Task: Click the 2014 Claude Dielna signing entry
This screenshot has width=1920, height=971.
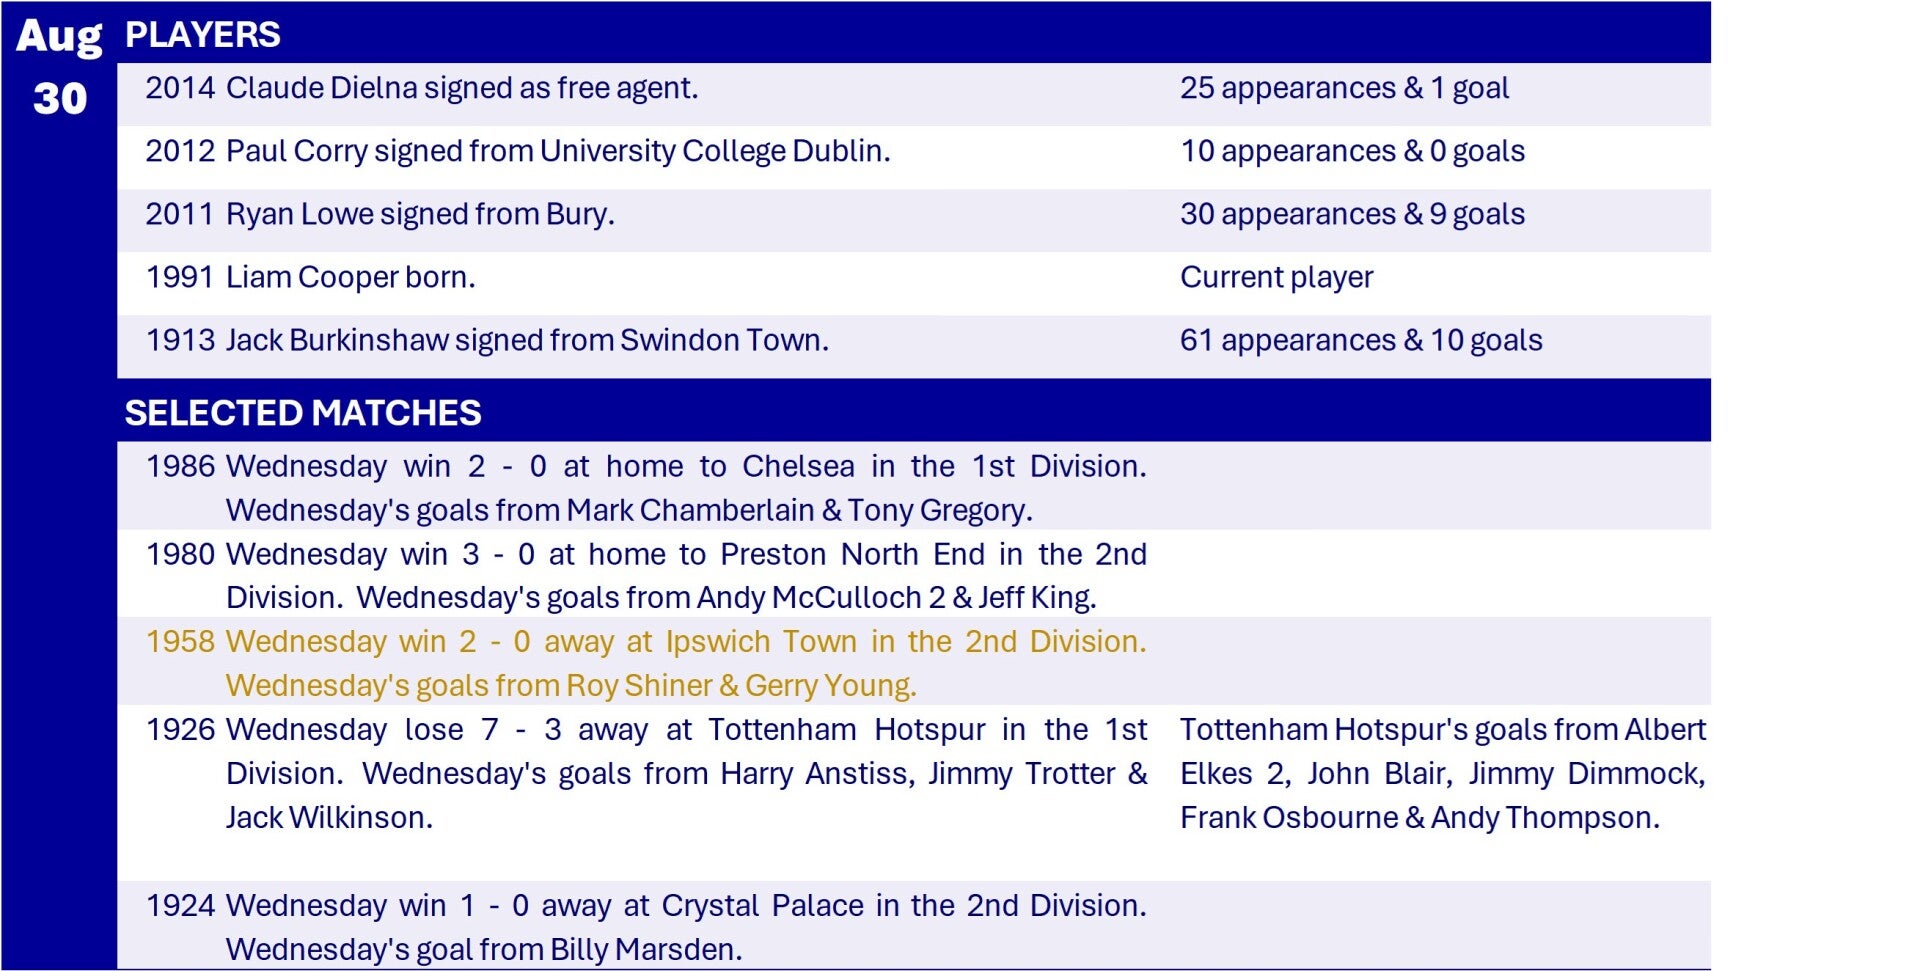Action: (422, 88)
